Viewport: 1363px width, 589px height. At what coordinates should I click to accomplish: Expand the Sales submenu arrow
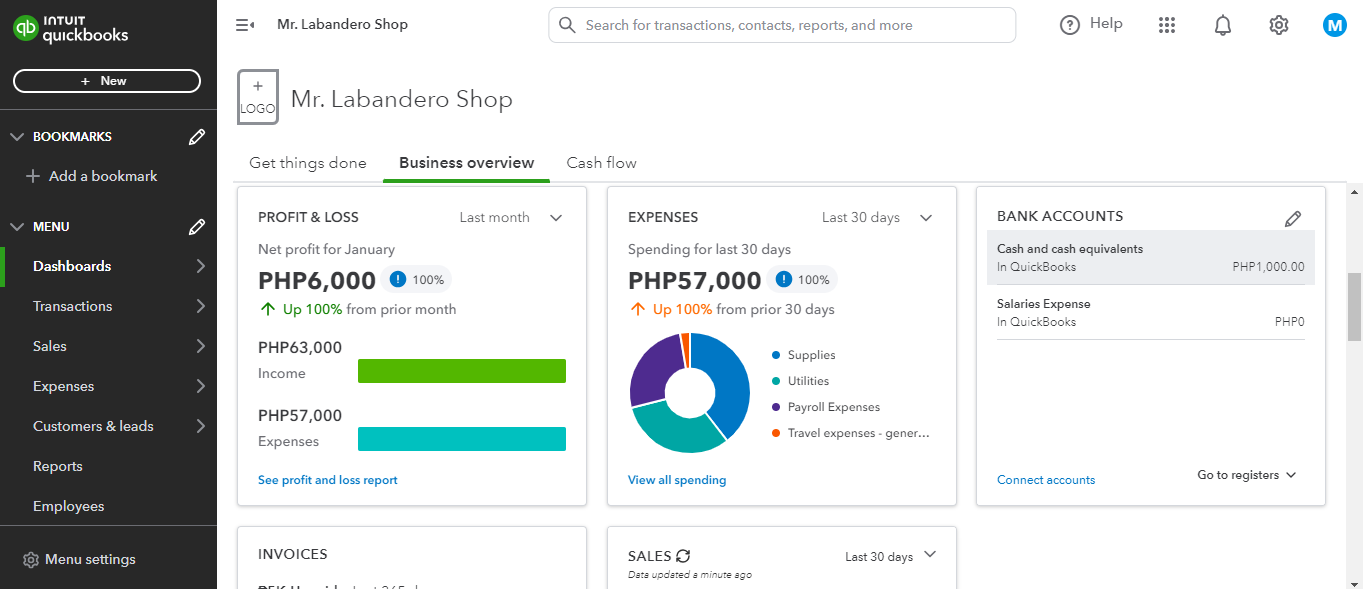click(x=200, y=346)
